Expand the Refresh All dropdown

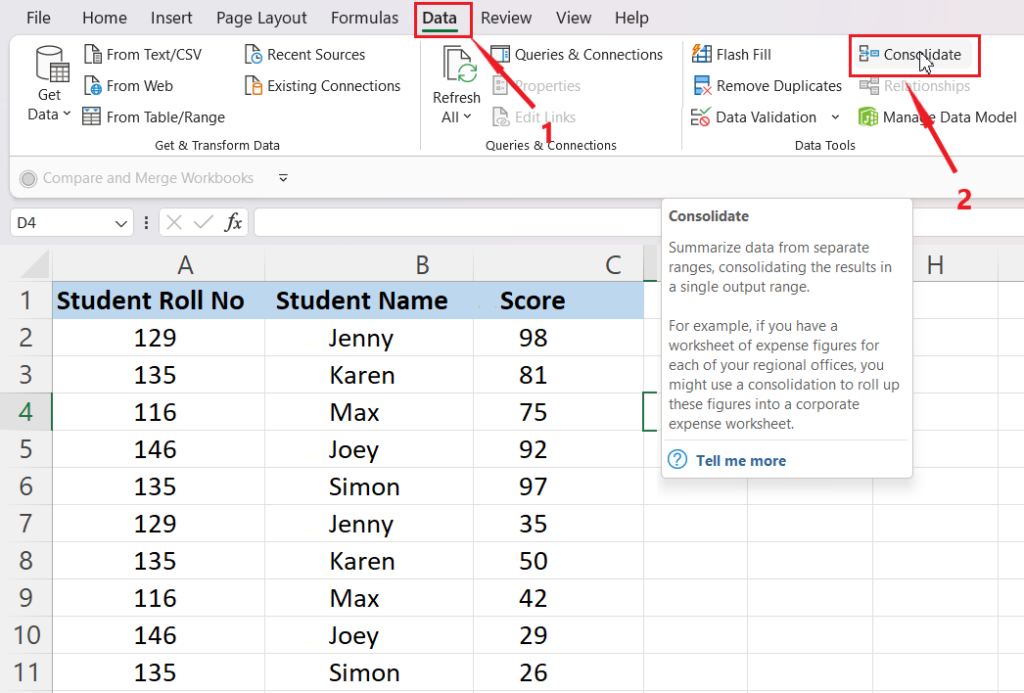point(466,118)
